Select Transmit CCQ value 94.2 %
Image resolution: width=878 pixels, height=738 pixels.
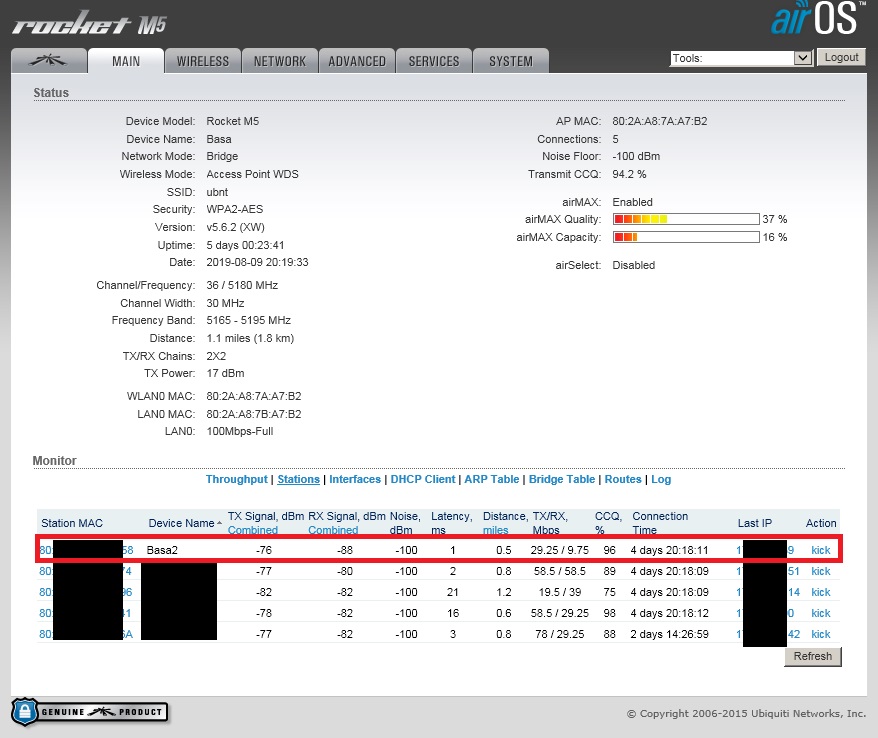click(629, 174)
